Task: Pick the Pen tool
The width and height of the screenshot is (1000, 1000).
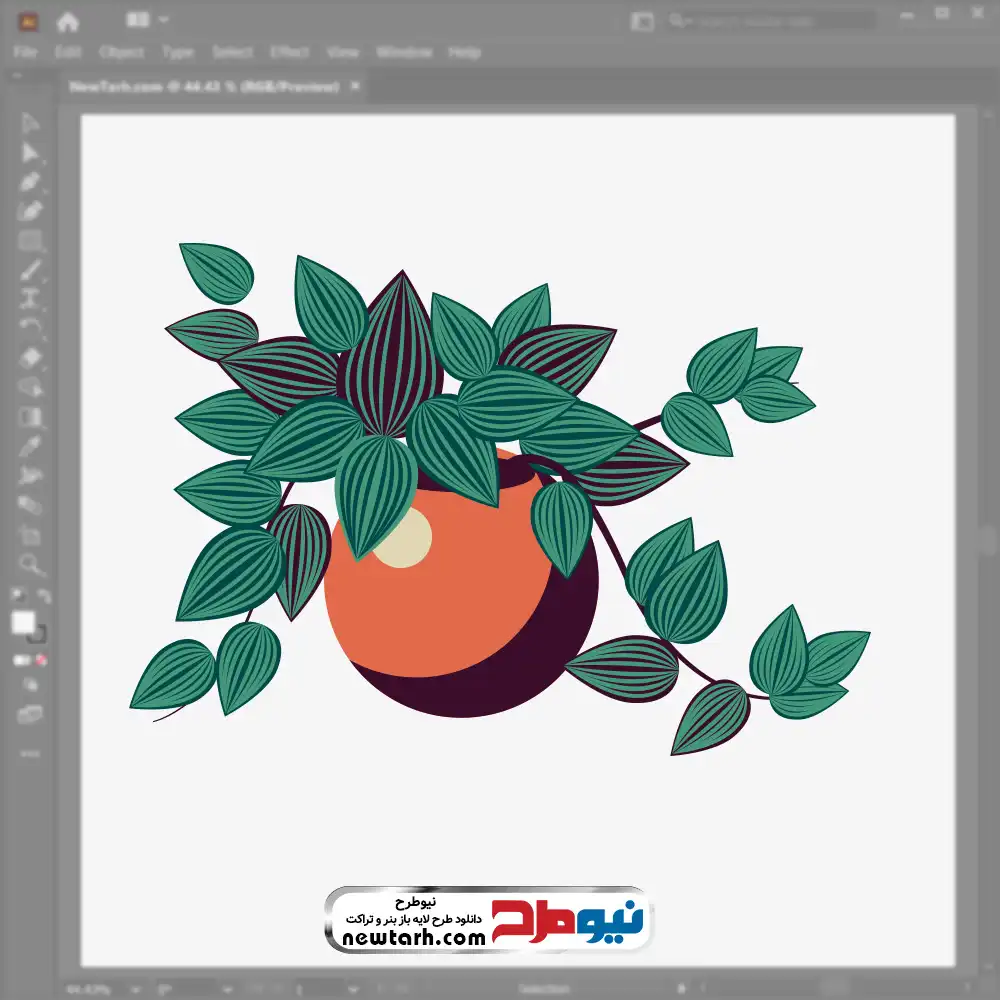Action: pos(30,182)
